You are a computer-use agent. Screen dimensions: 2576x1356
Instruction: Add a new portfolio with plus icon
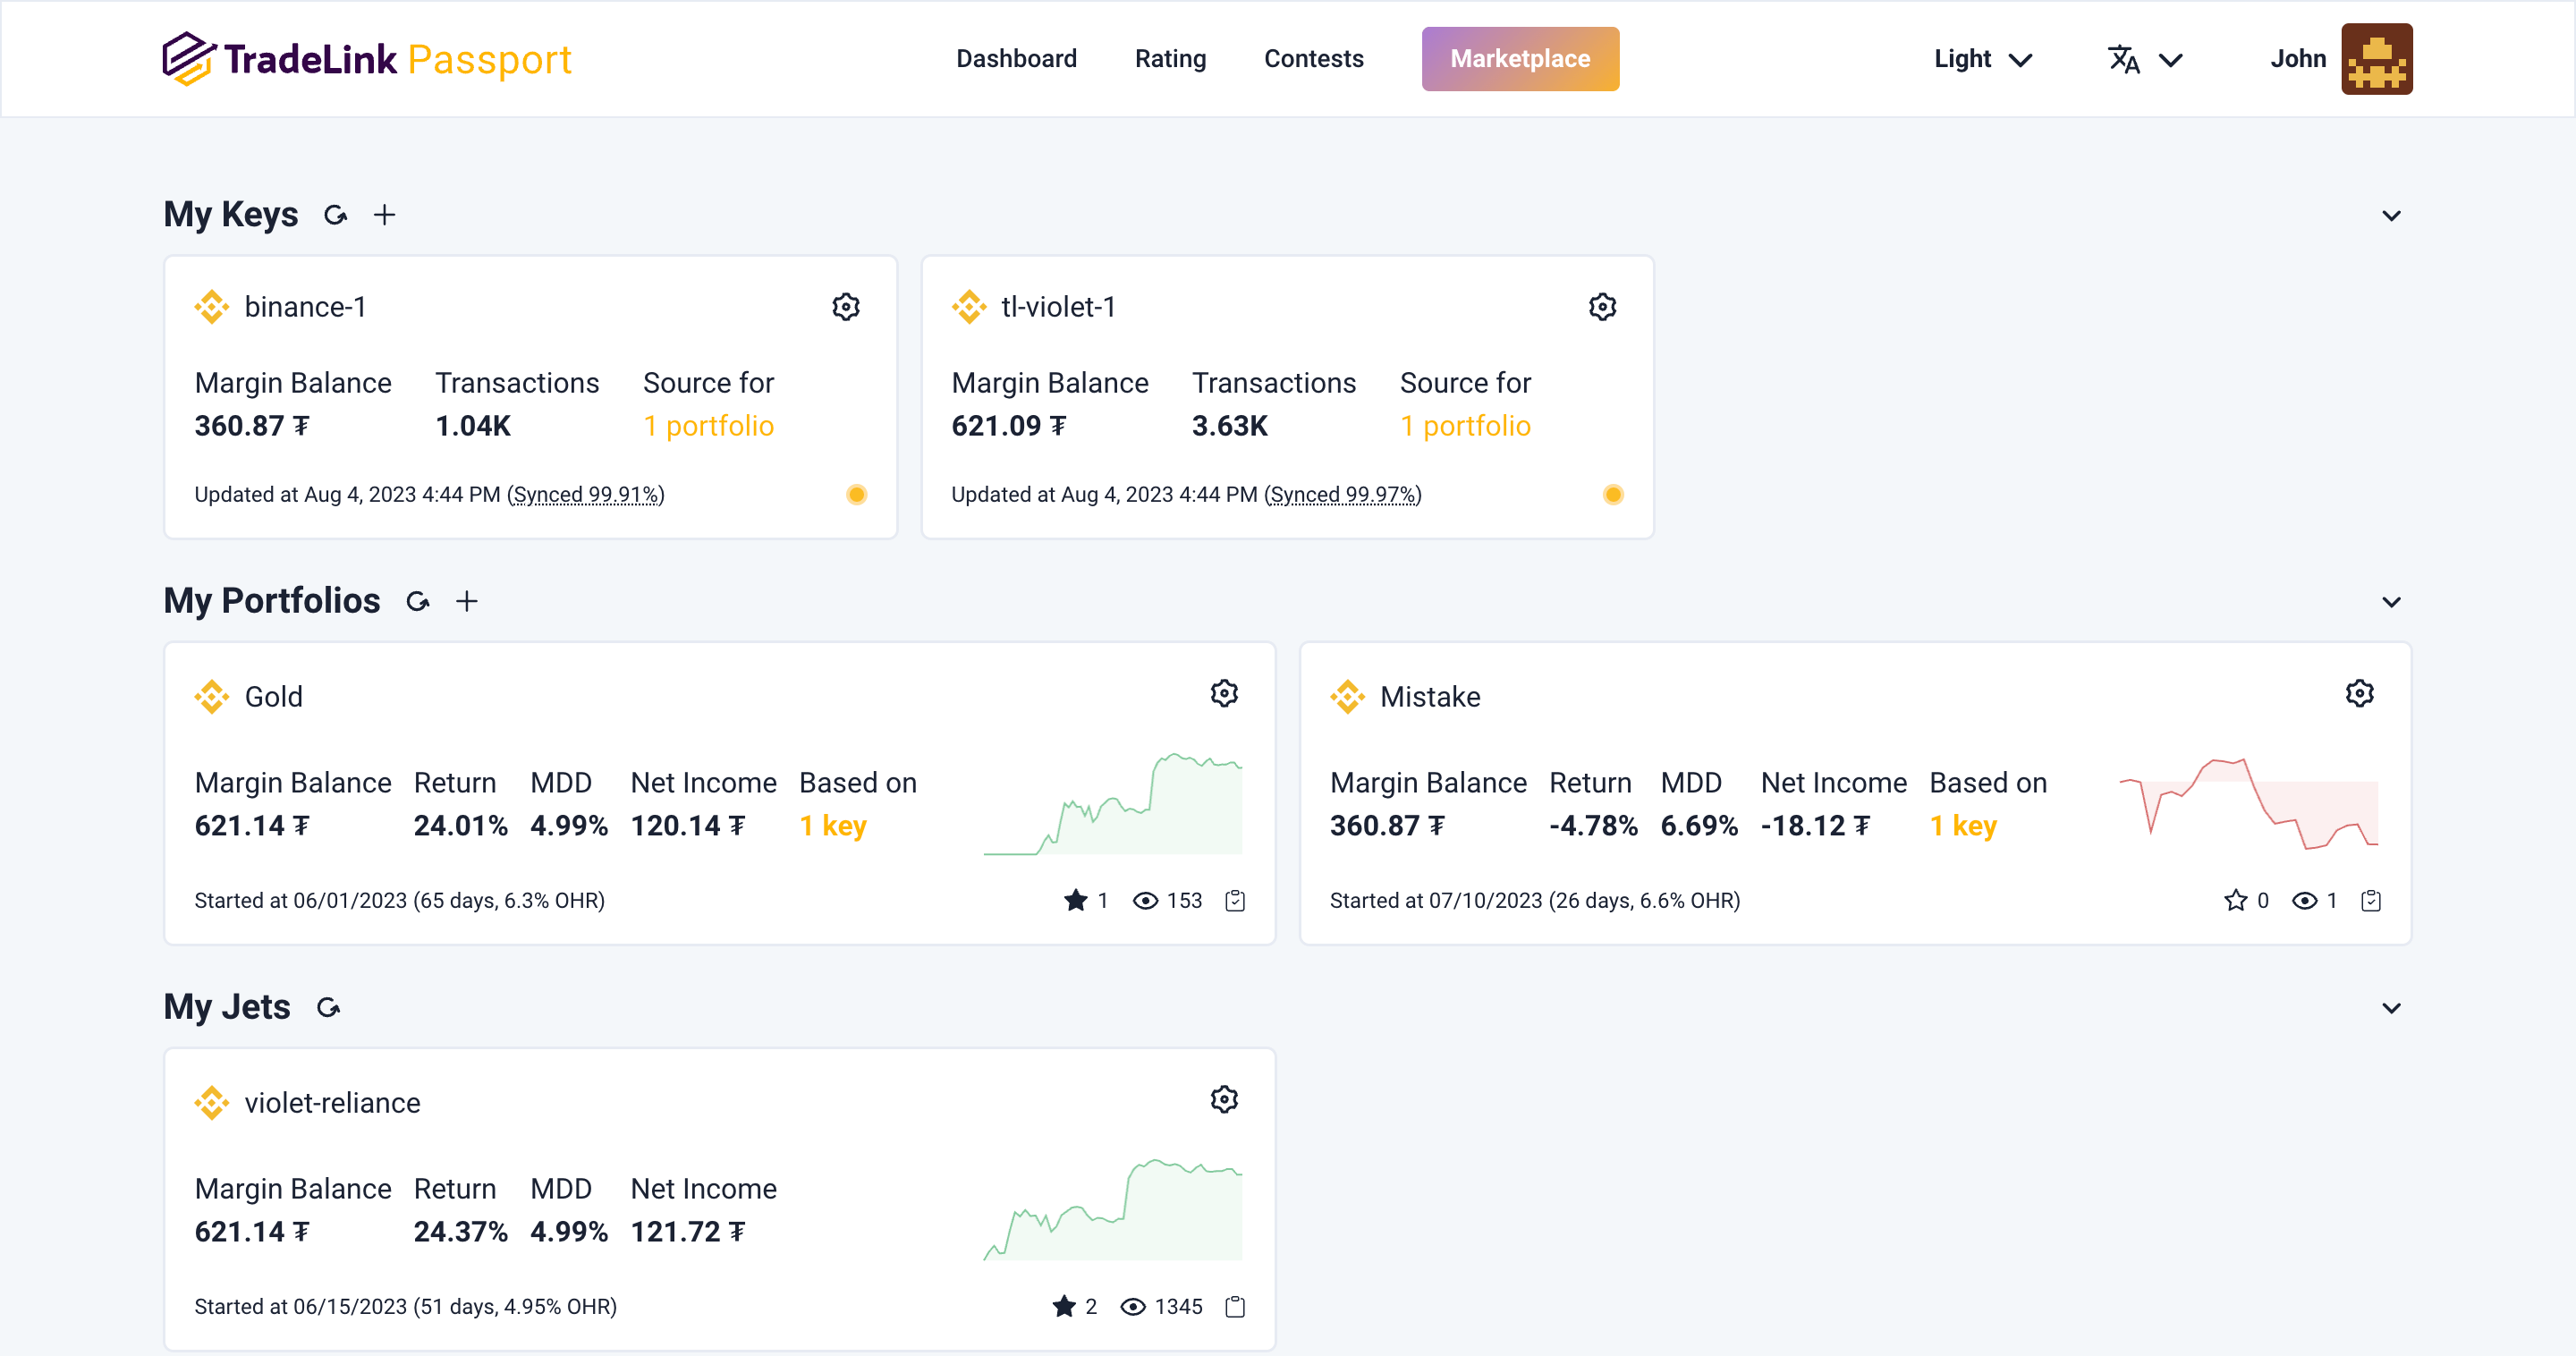tap(467, 601)
